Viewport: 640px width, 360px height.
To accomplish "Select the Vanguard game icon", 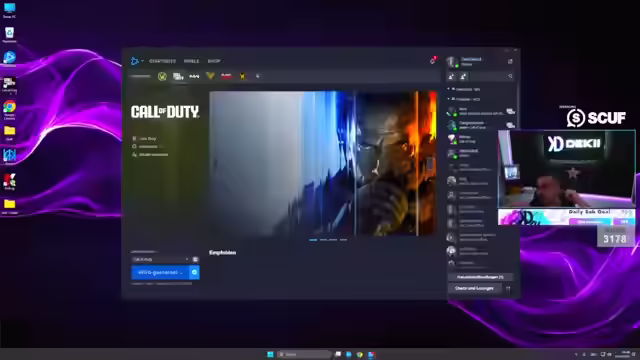I will (210, 76).
